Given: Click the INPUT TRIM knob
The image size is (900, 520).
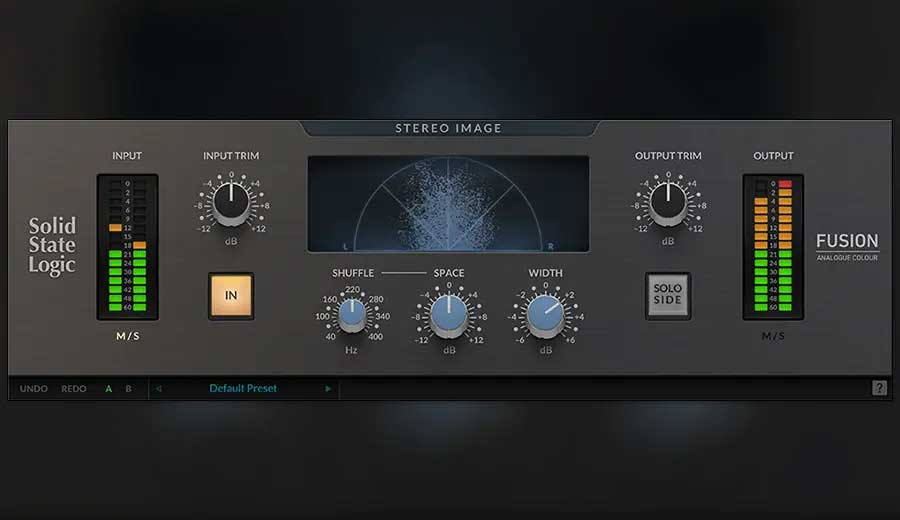Looking at the screenshot, I should [231, 203].
